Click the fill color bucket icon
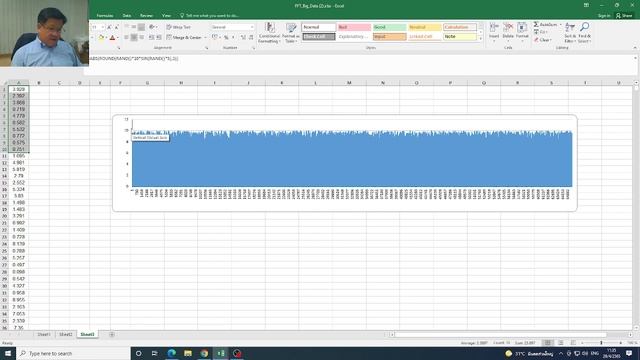The width and height of the screenshot is (640, 360). (101, 38)
